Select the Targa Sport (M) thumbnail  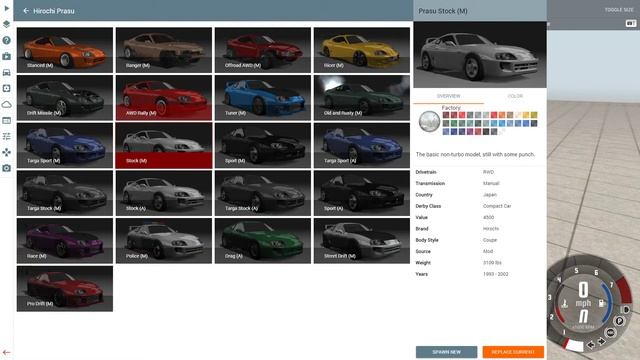pyautogui.click(x=65, y=146)
